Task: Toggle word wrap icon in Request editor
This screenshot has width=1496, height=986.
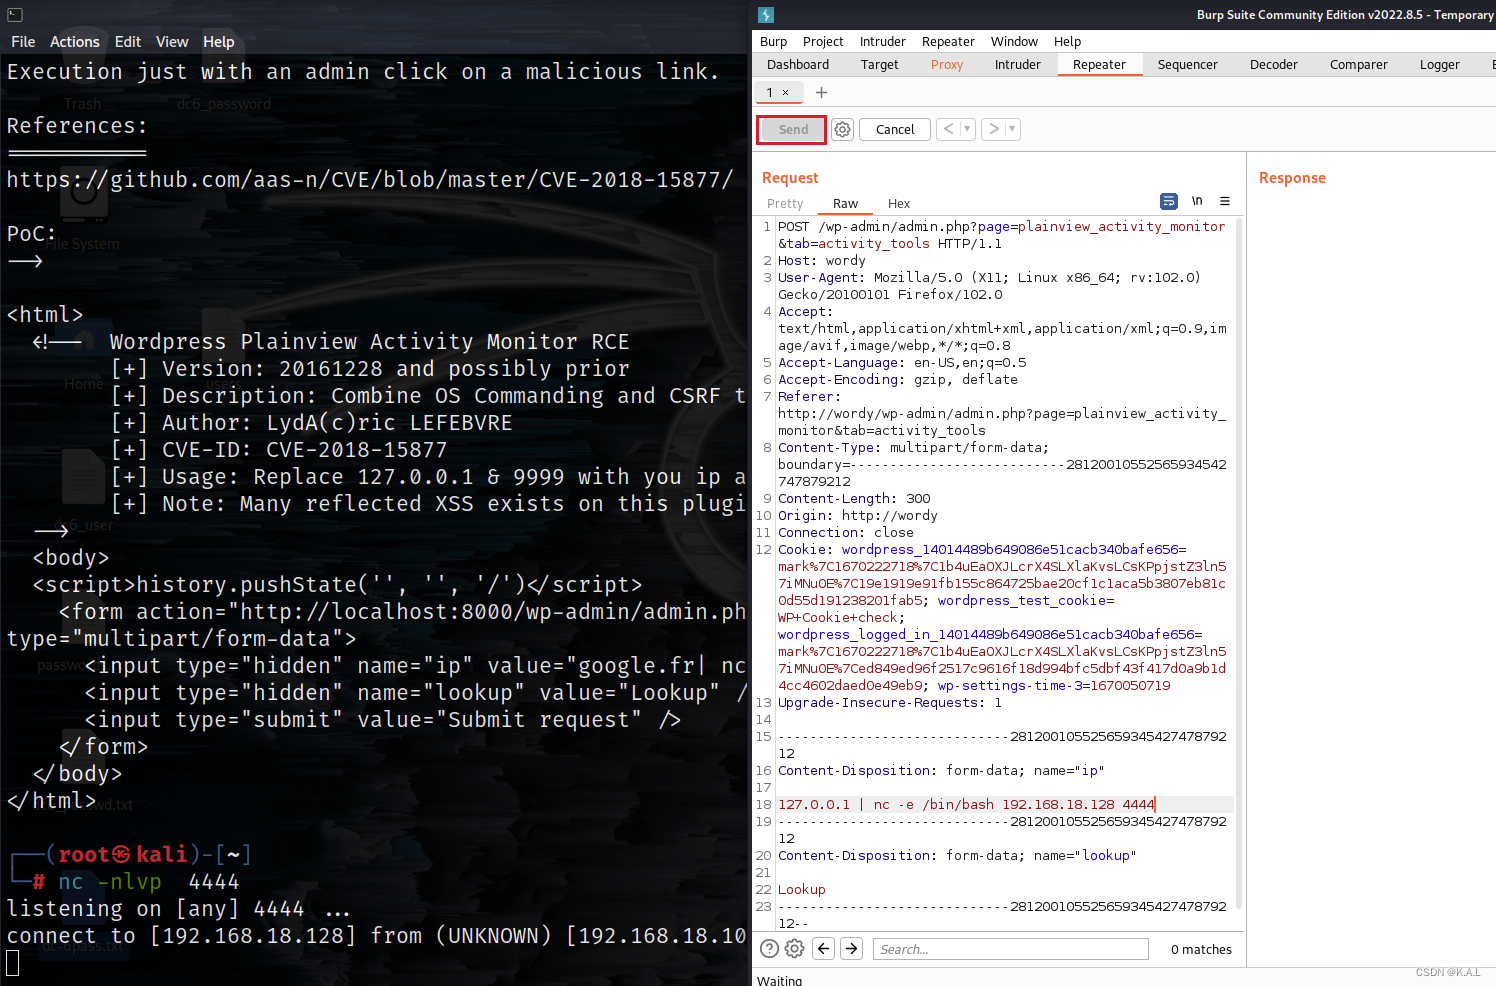Action: point(1169,201)
